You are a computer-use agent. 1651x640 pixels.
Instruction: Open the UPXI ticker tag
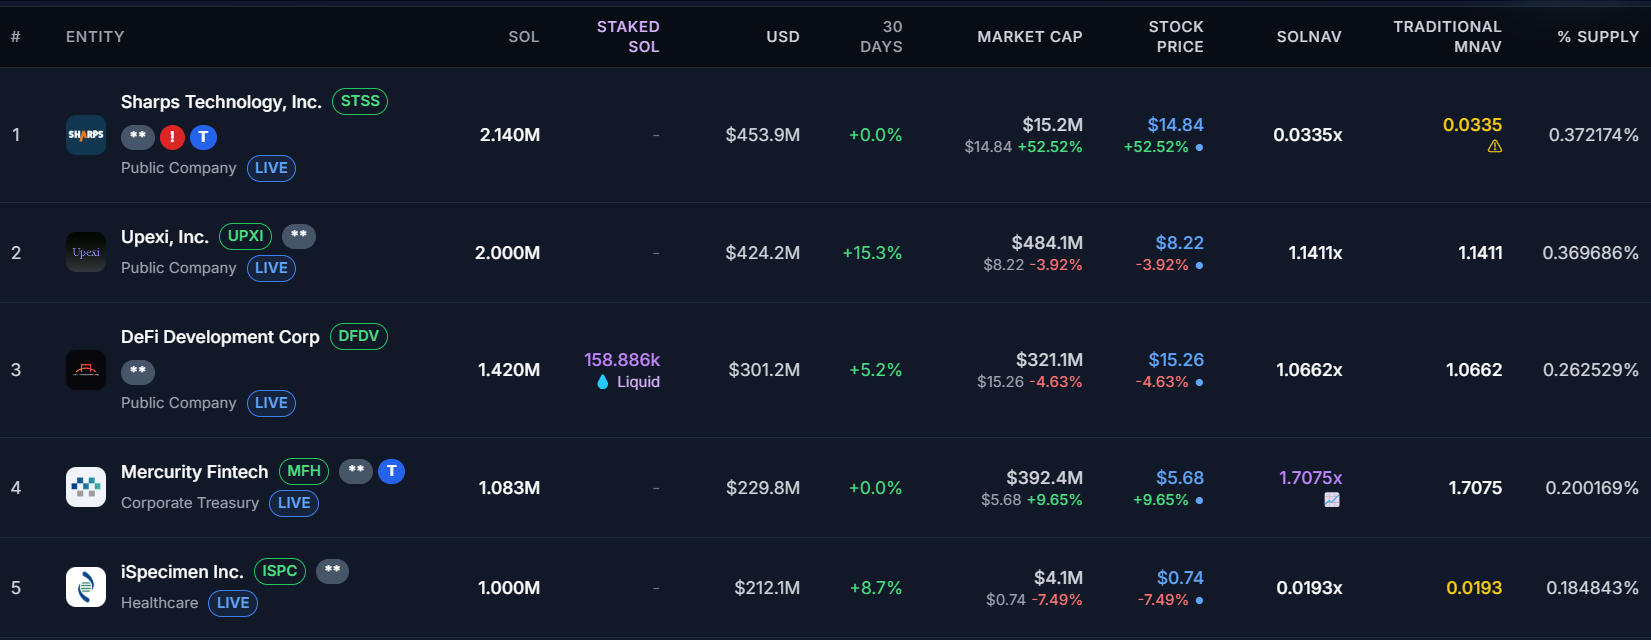245,236
